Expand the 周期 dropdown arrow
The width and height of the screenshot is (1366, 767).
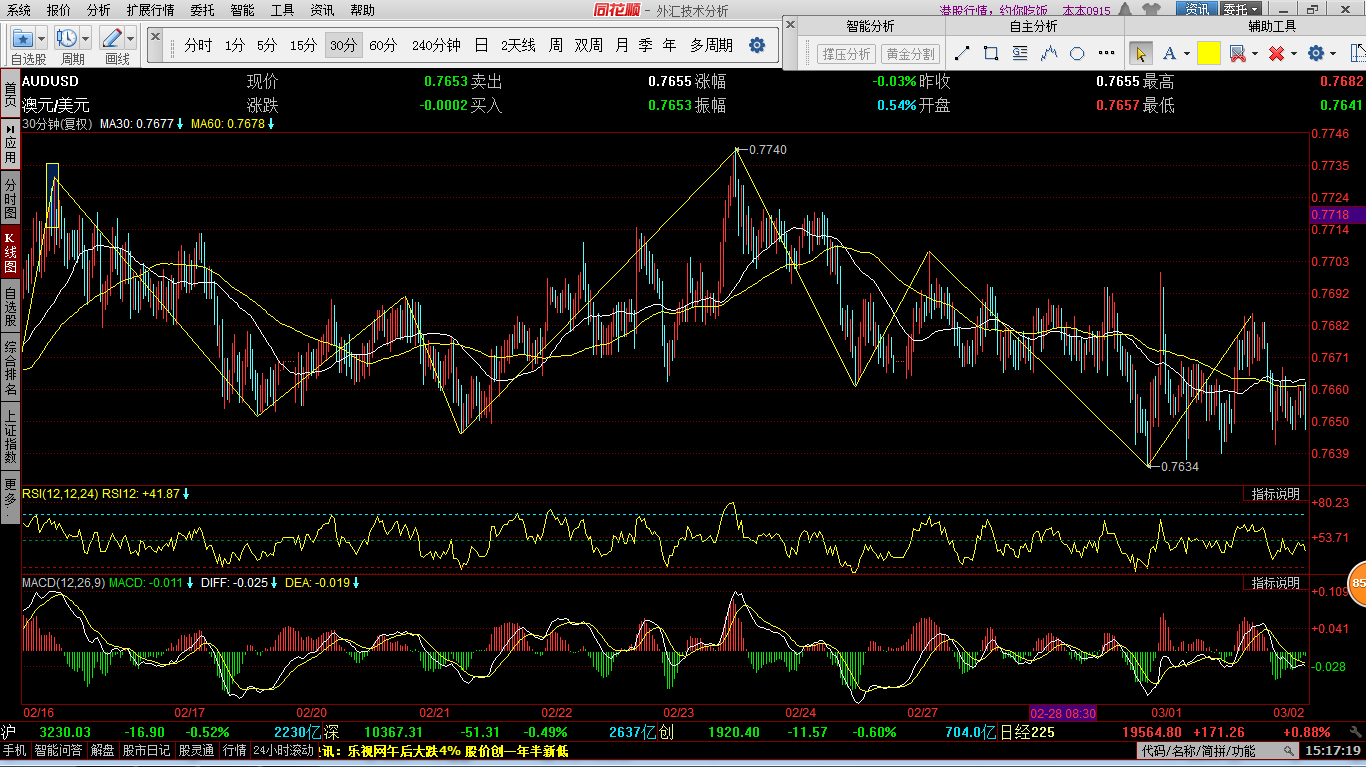86,39
